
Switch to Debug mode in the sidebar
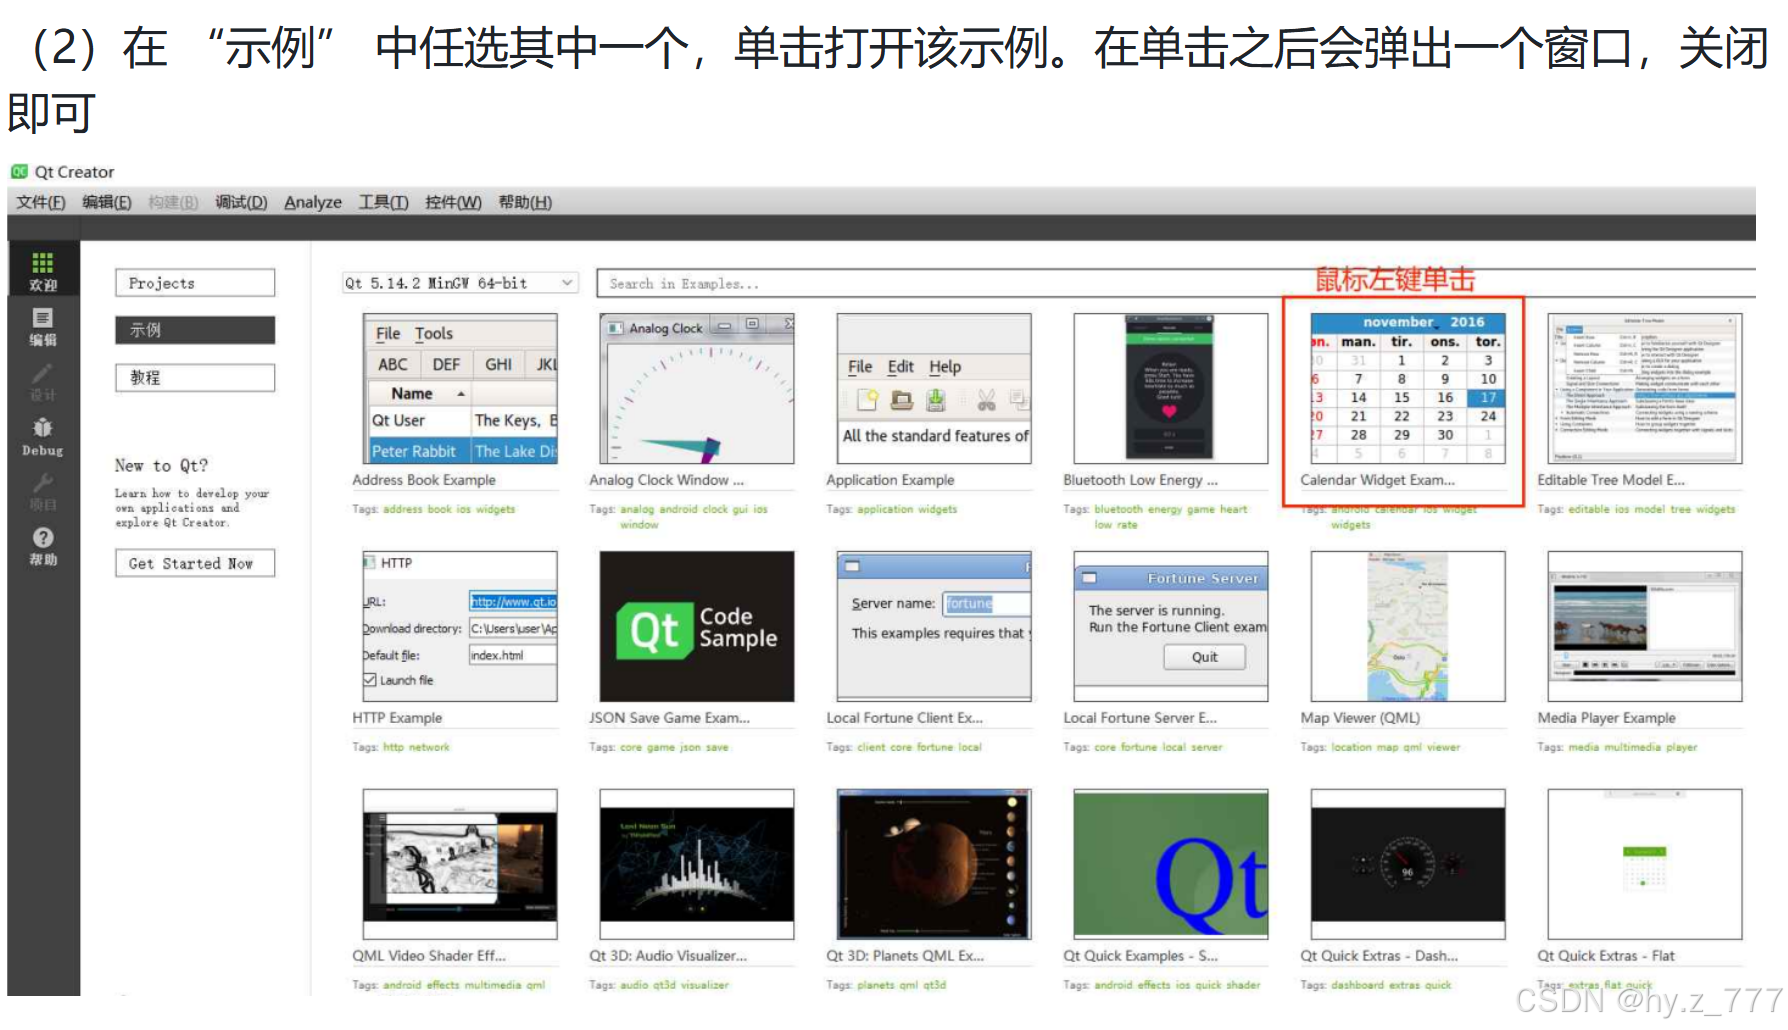pos(43,436)
